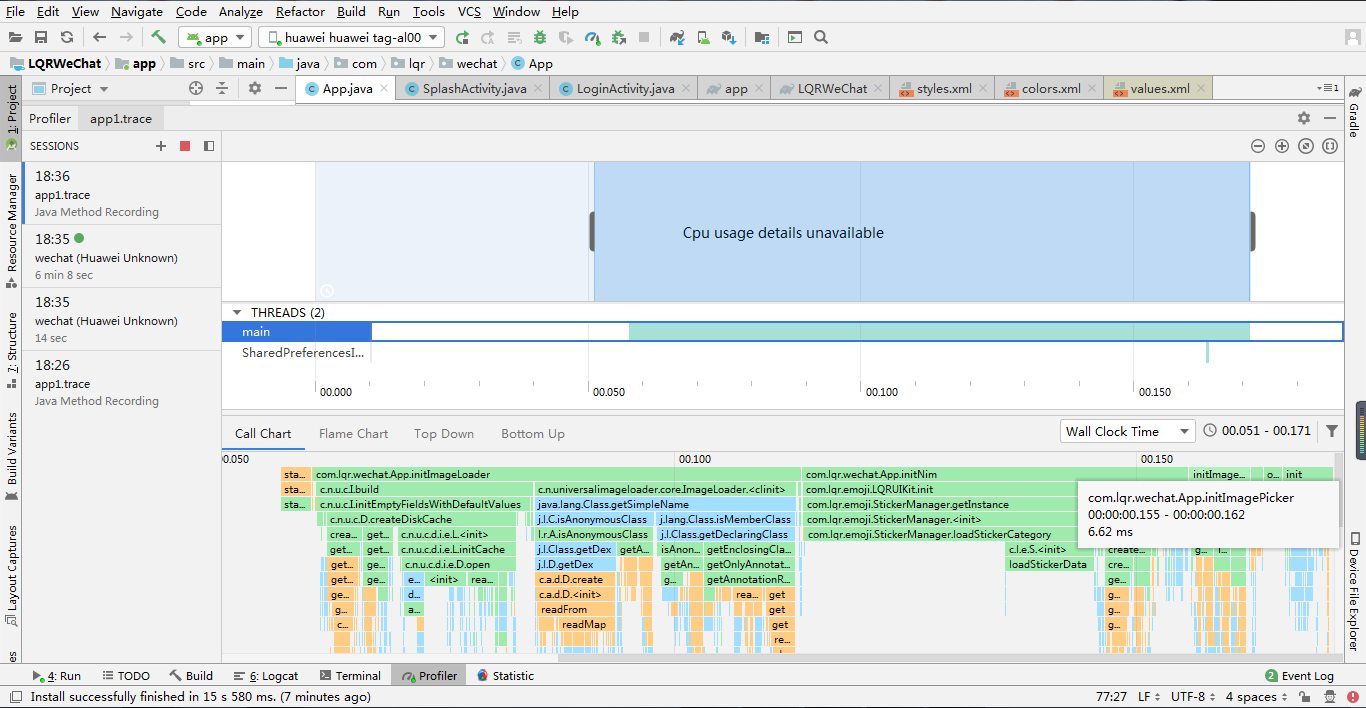
Task: Launch the Profile app gauge icon
Action: click(592, 37)
